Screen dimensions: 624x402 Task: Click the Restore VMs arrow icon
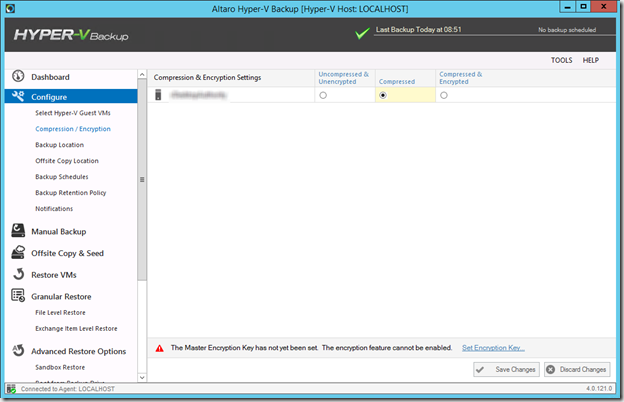coord(18,274)
